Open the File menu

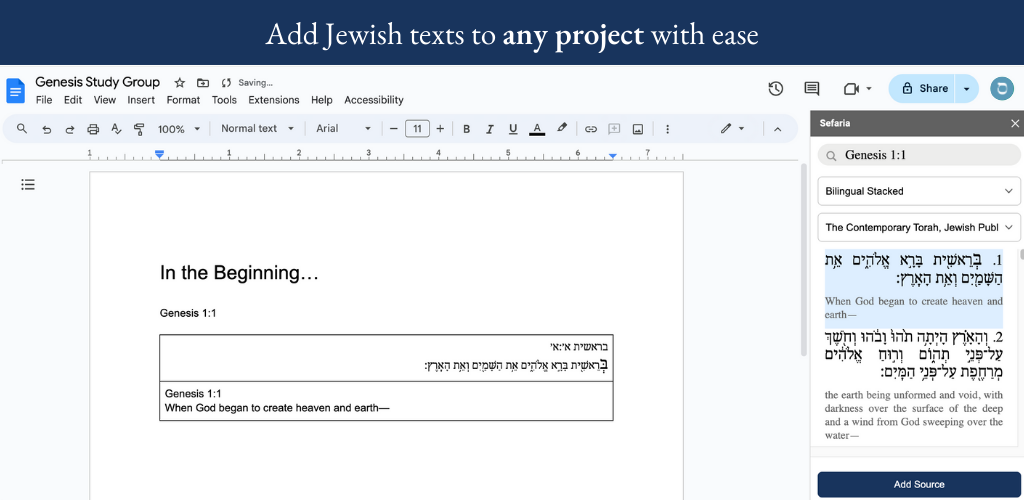44,100
